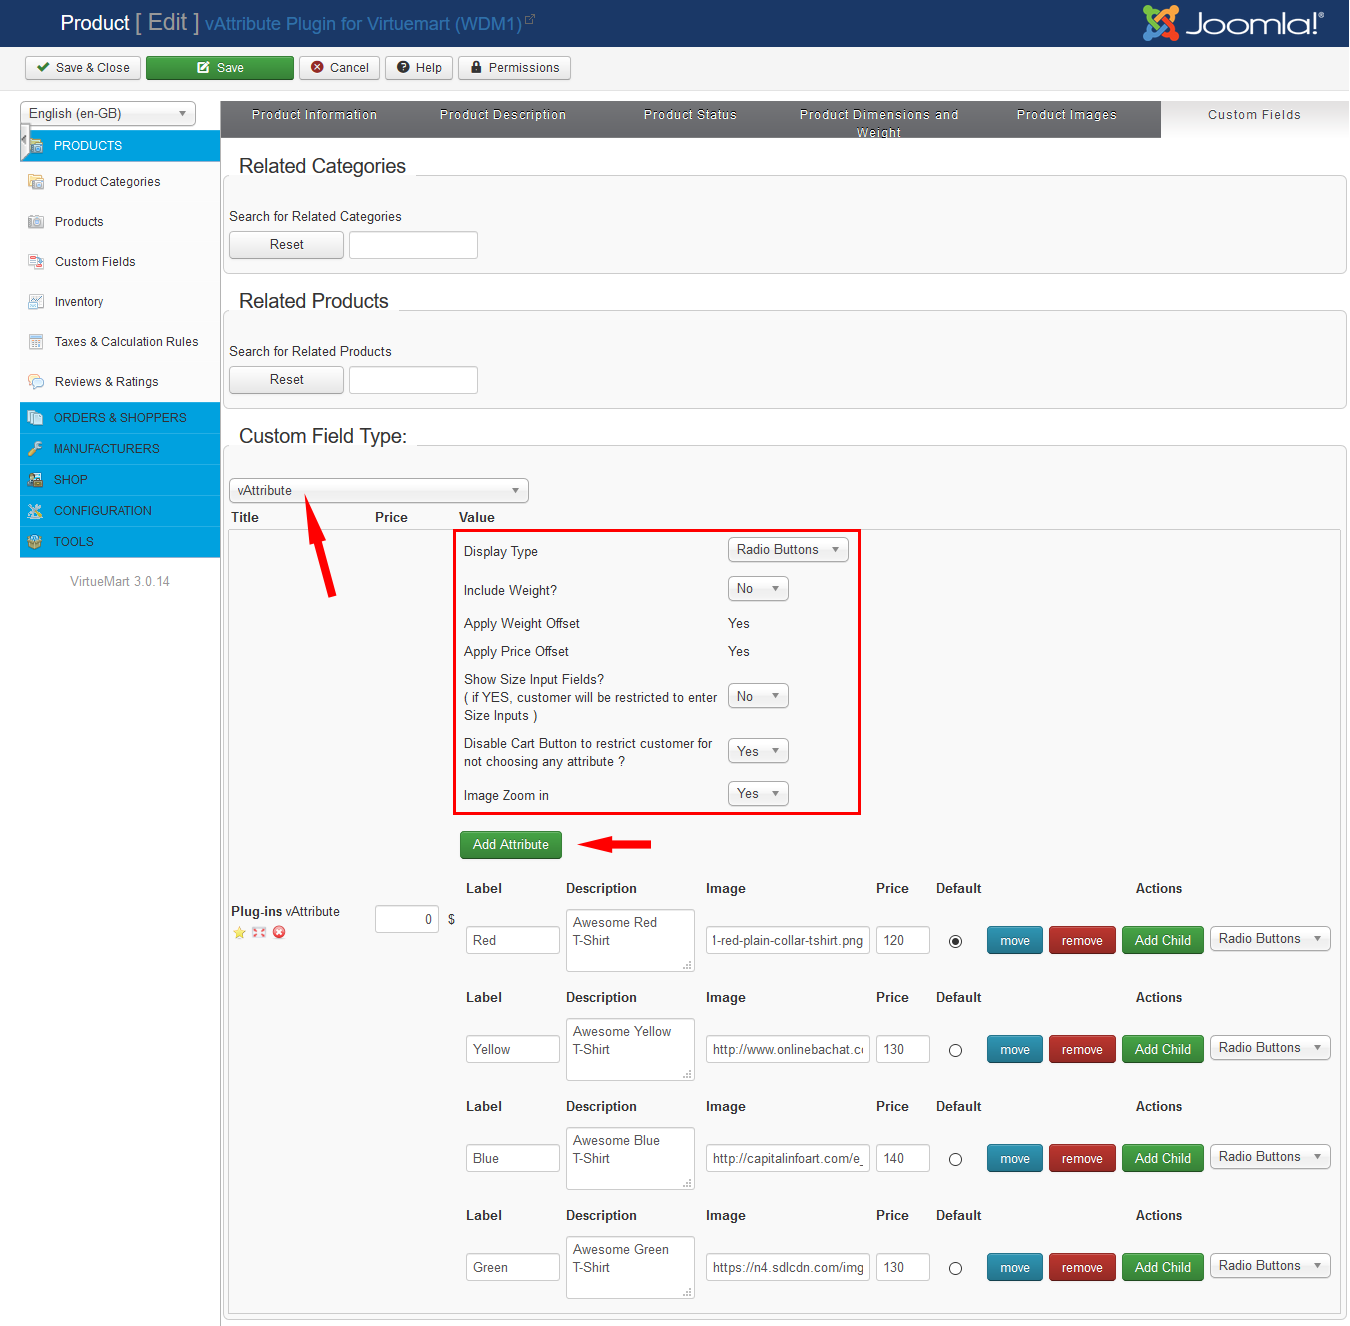Remove the Red attribute row

(x=1081, y=941)
